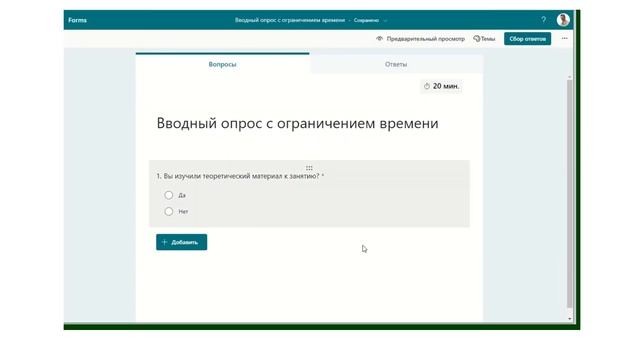Choose the Да radio option
This screenshot has height=360, width=640.
pos(169,195)
